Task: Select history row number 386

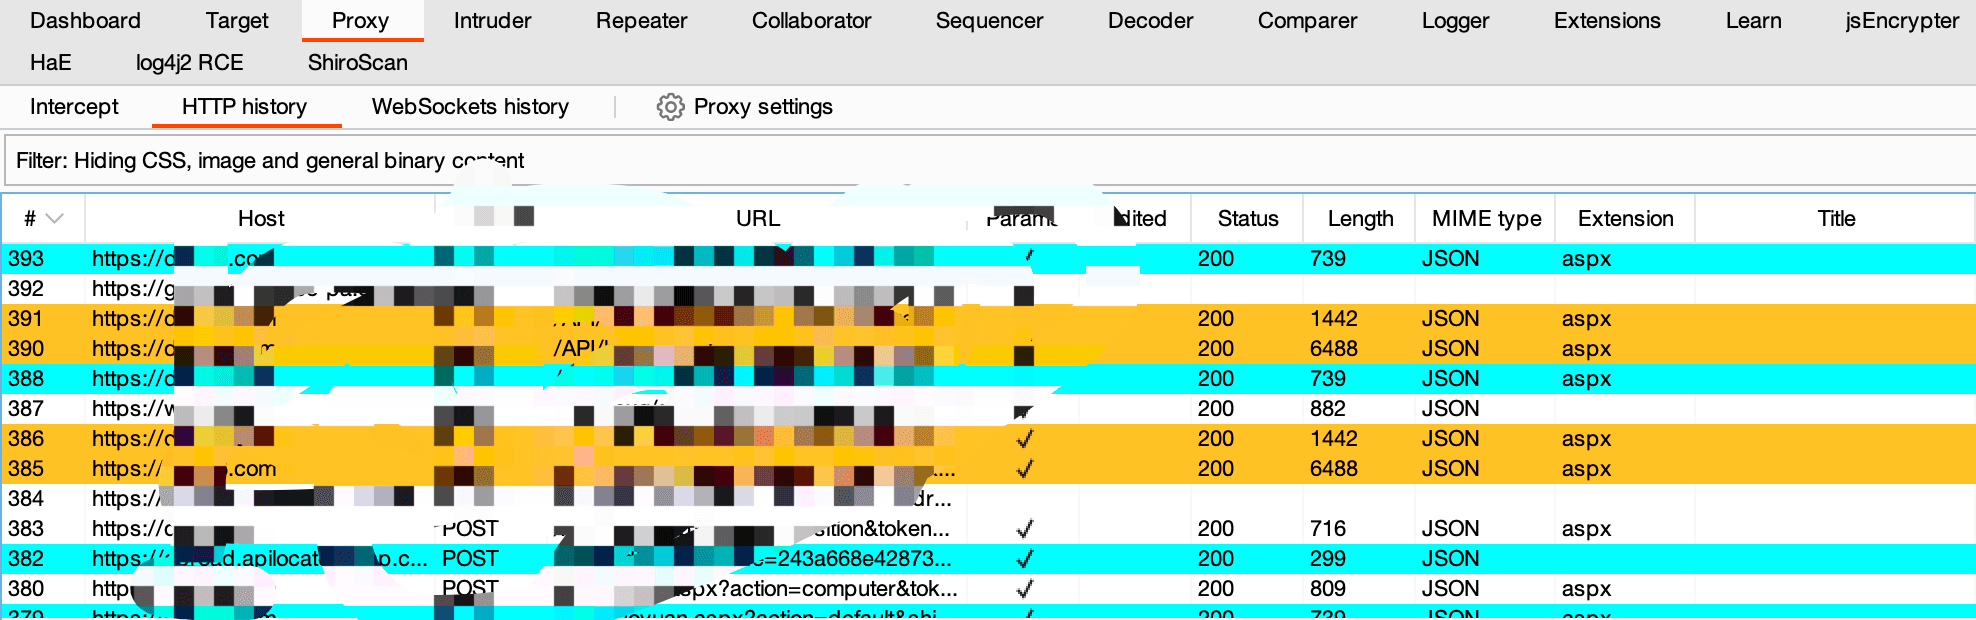Action: click(988, 438)
